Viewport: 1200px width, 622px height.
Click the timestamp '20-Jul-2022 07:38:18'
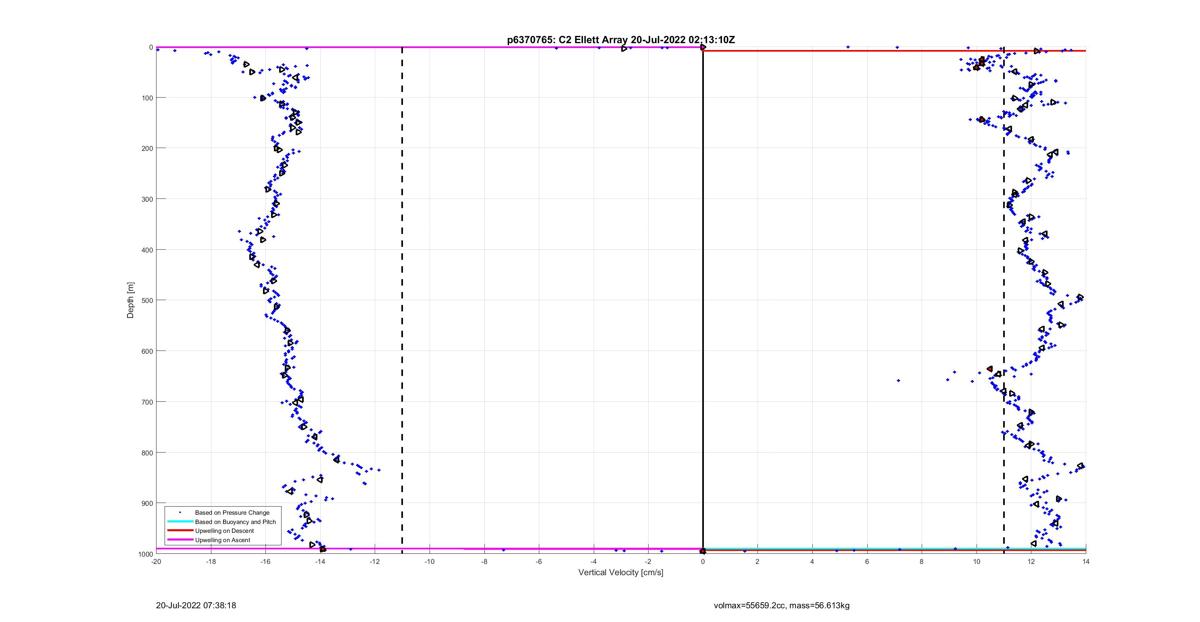click(196, 605)
